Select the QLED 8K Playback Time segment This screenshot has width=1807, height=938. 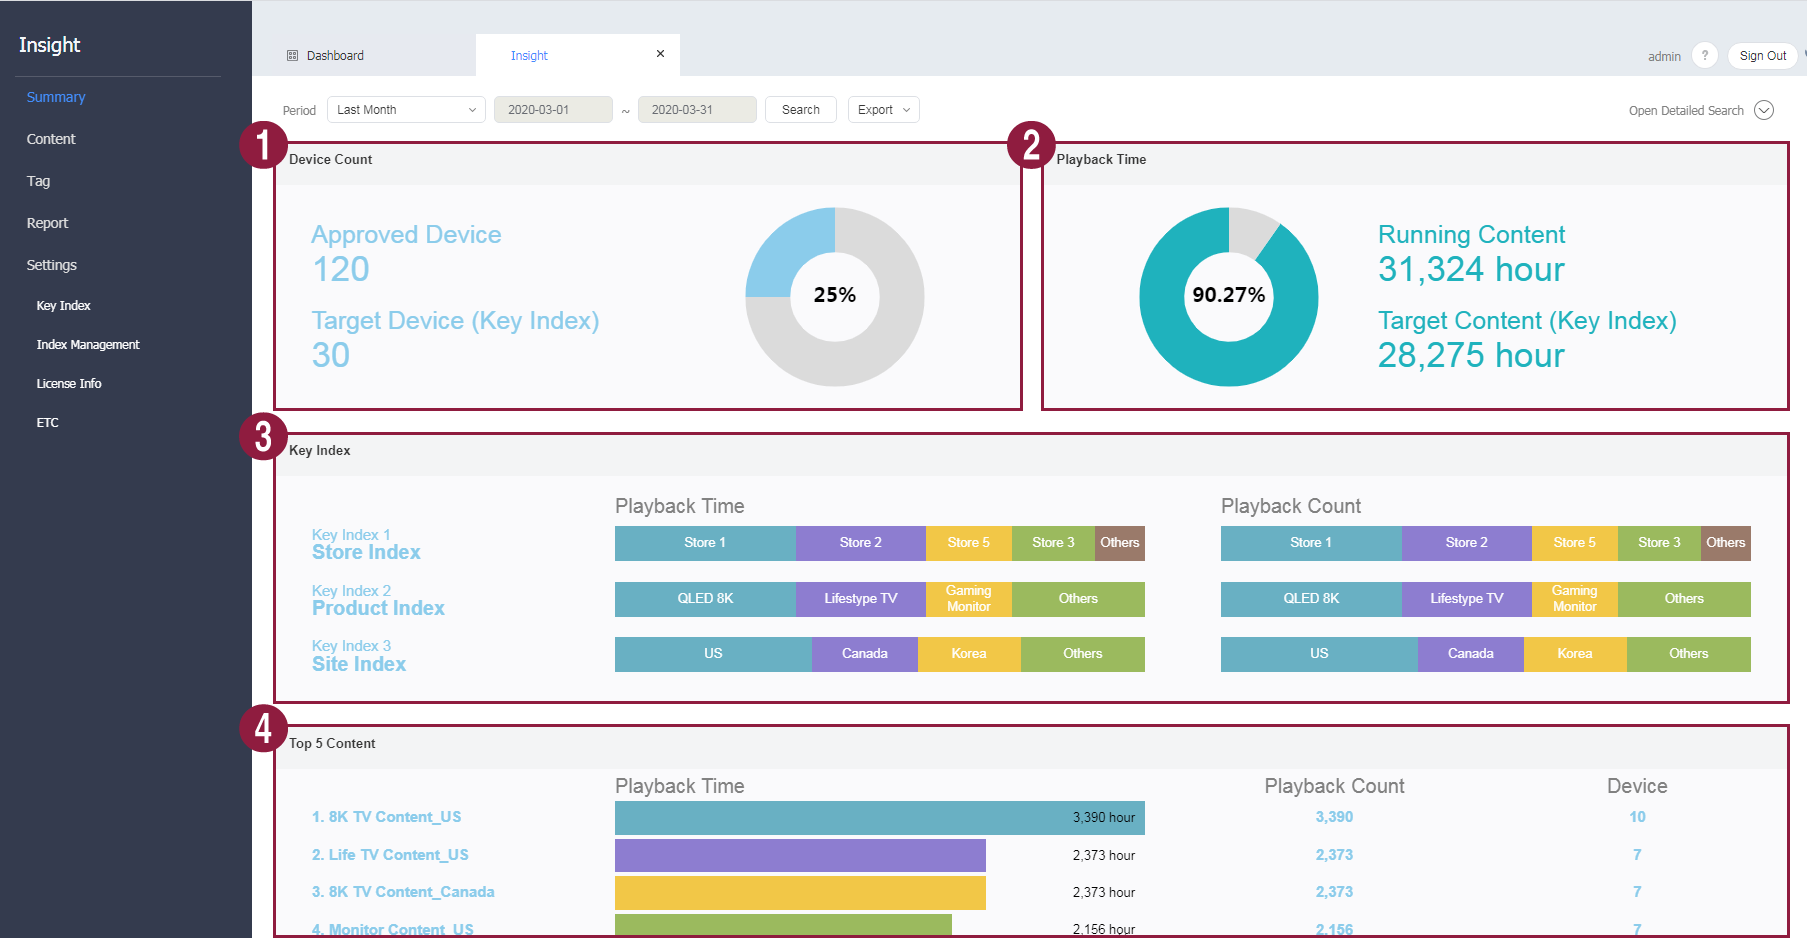click(x=705, y=599)
